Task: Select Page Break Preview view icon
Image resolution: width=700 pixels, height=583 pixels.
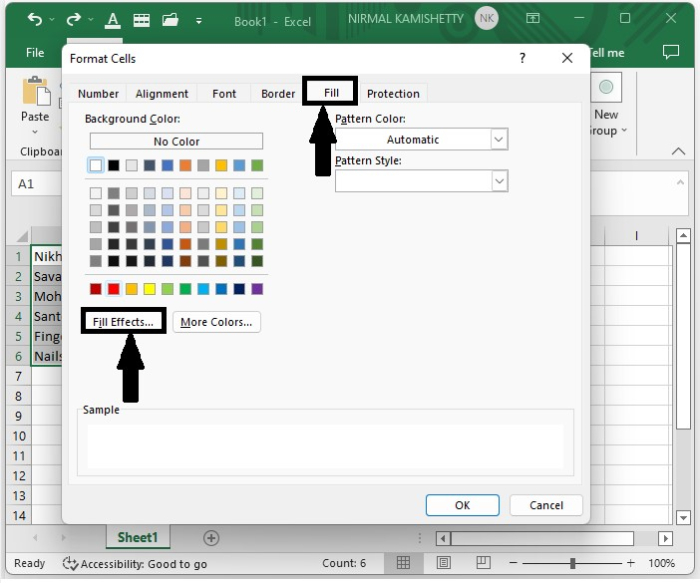Action: coord(485,563)
